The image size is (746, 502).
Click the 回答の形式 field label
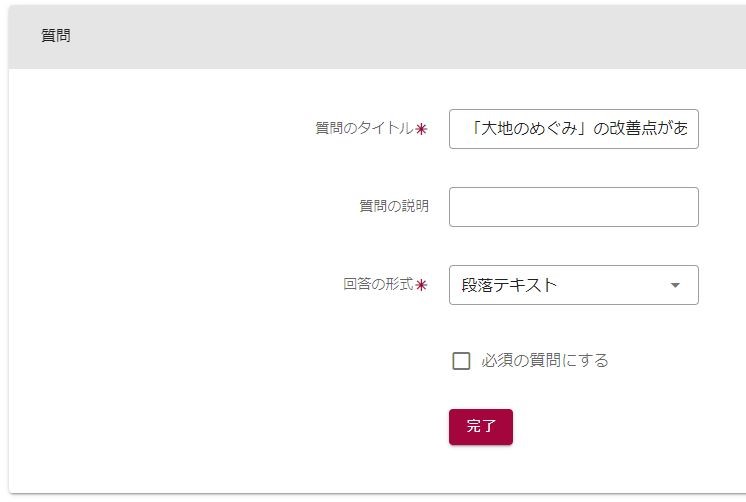(378, 284)
